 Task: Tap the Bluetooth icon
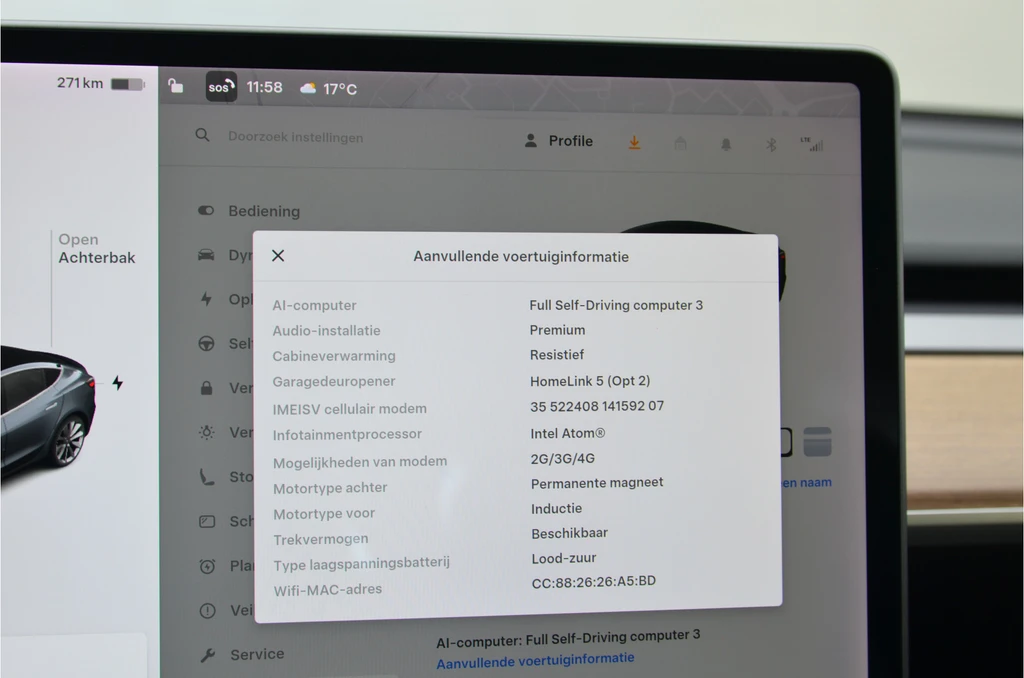(x=771, y=144)
